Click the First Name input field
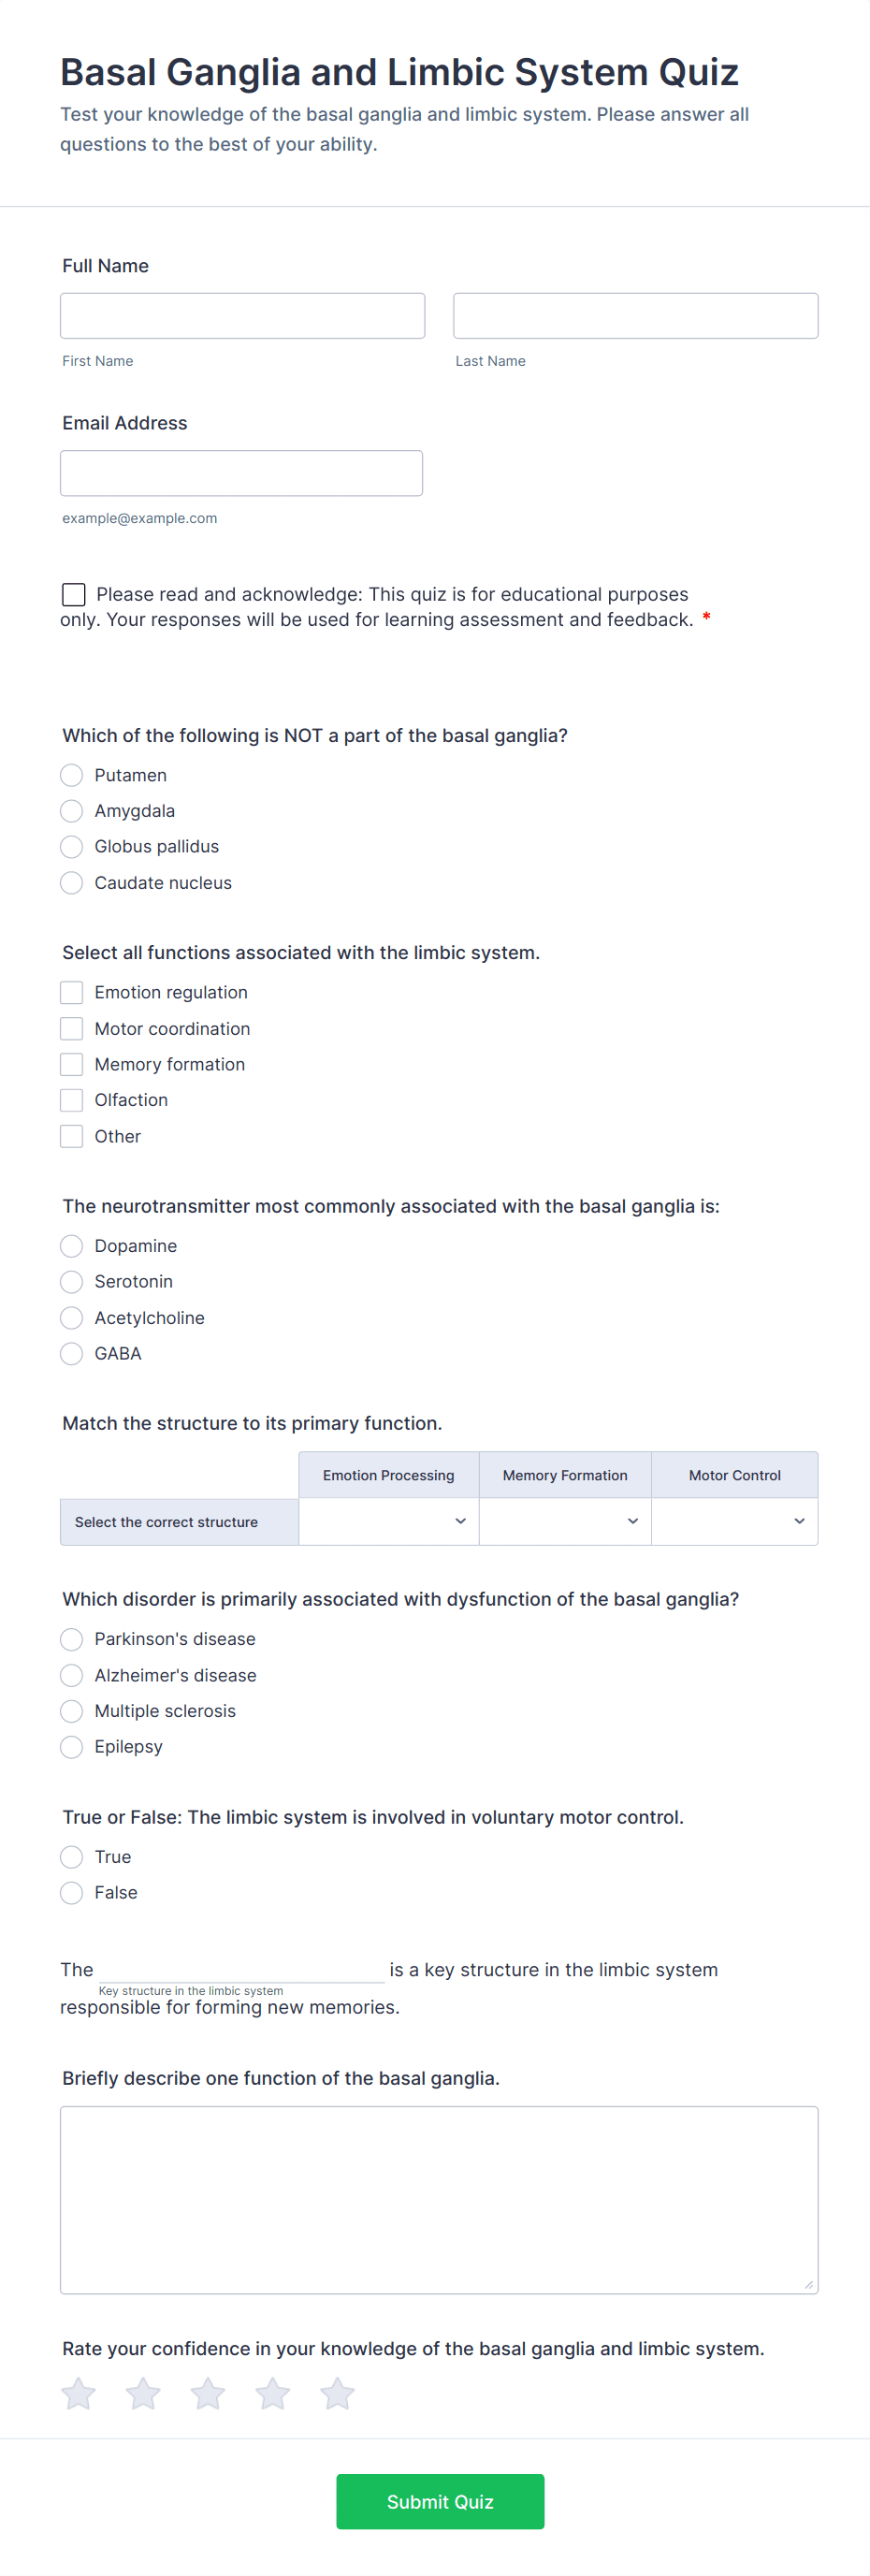 (x=241, y=315)
